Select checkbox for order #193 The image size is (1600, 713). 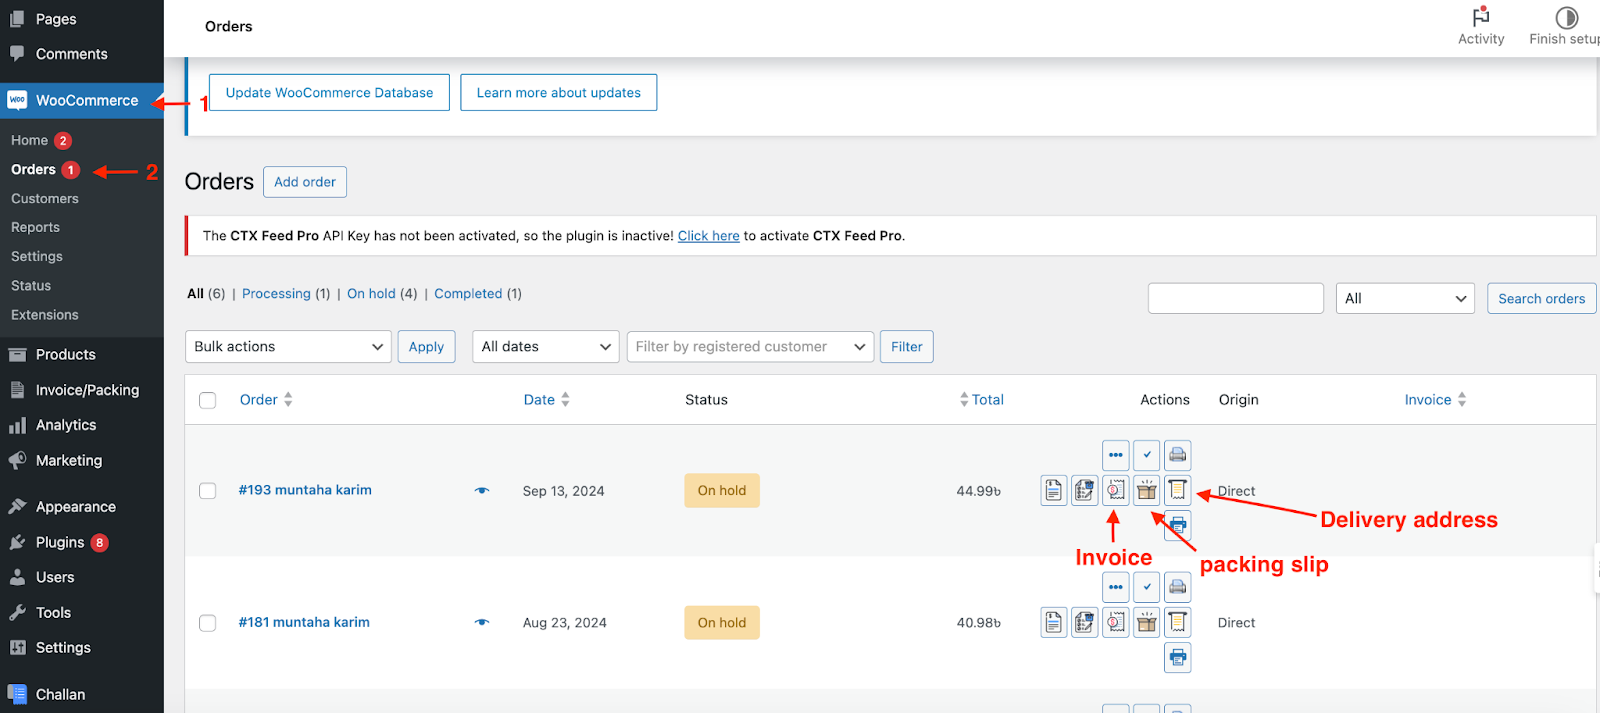click(x=208, y=491)
